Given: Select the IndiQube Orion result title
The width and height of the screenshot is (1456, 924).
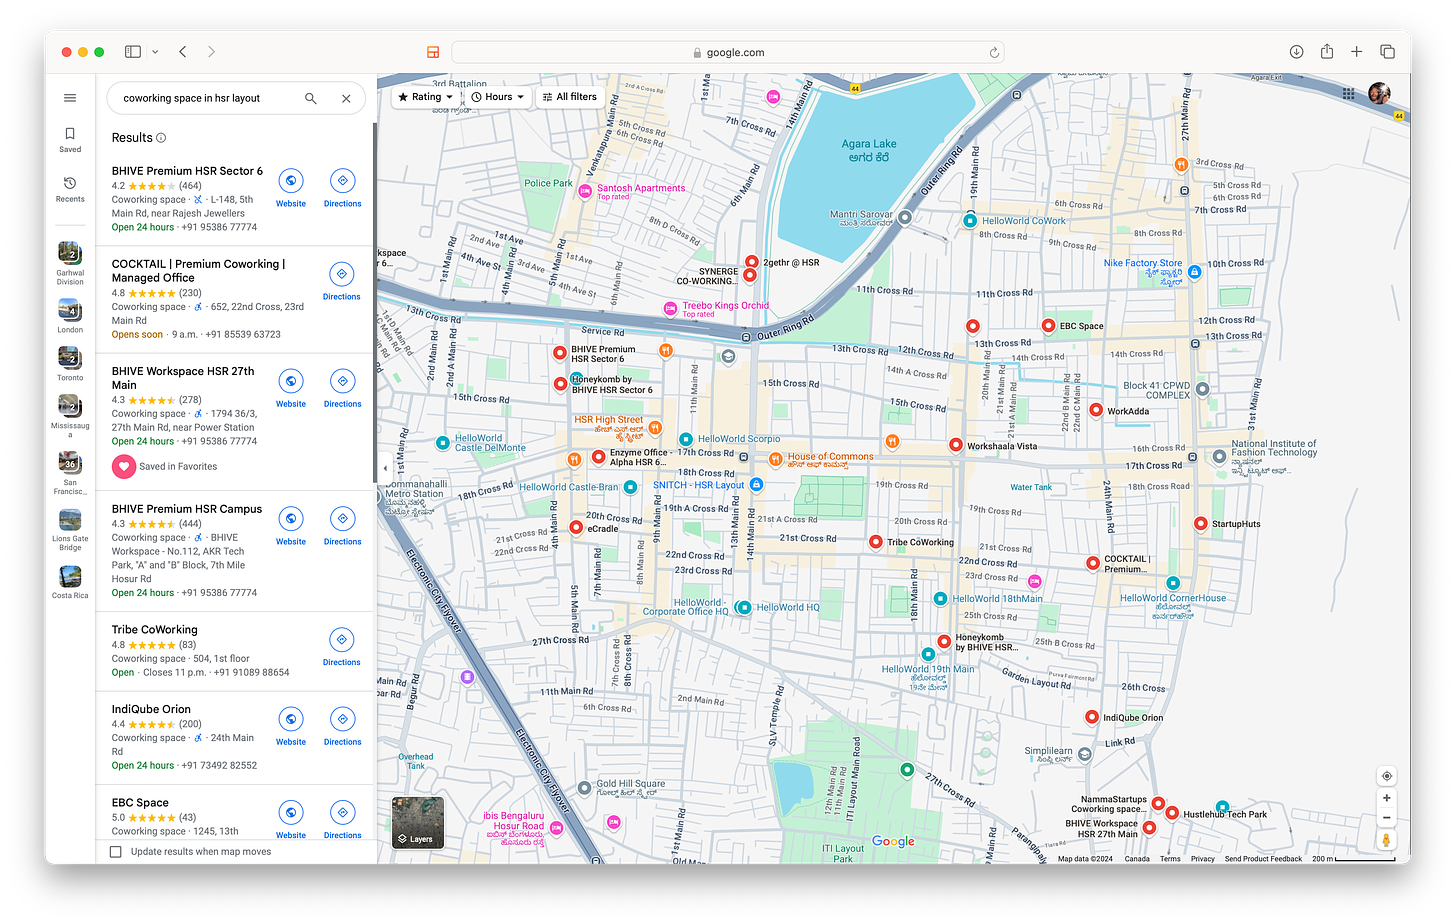Looking at the screenshot, I should (x=151, y=709).
